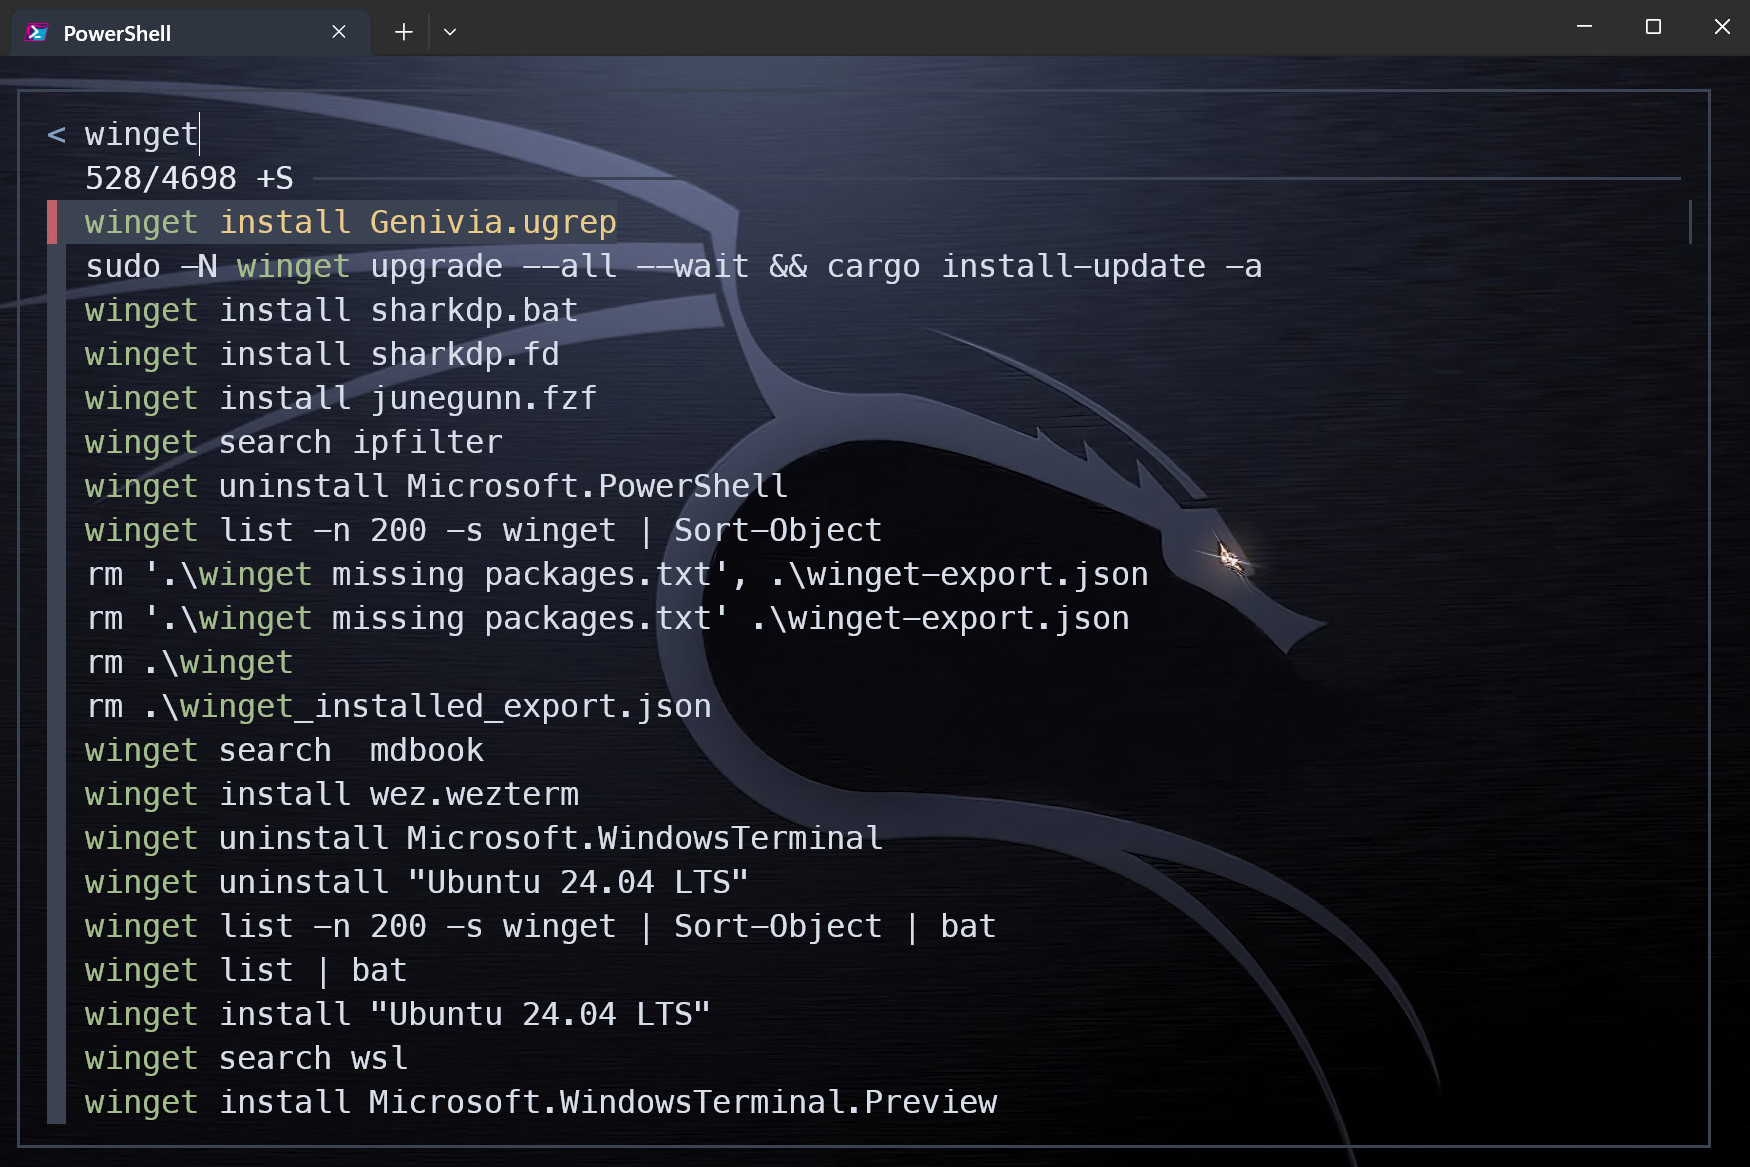
Task: Select winget search ipfilter entry
Action: tap(294, 442)
